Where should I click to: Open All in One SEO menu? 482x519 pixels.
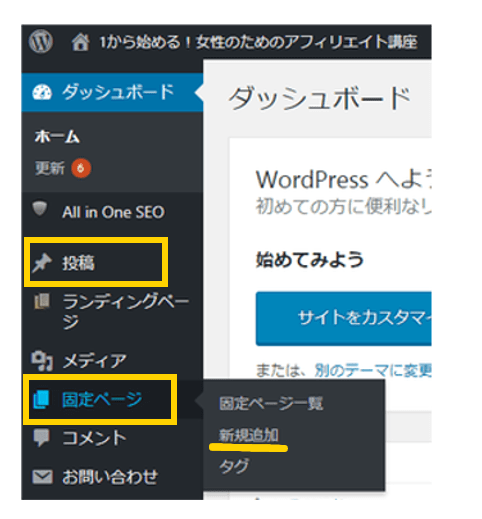(112, 212)
